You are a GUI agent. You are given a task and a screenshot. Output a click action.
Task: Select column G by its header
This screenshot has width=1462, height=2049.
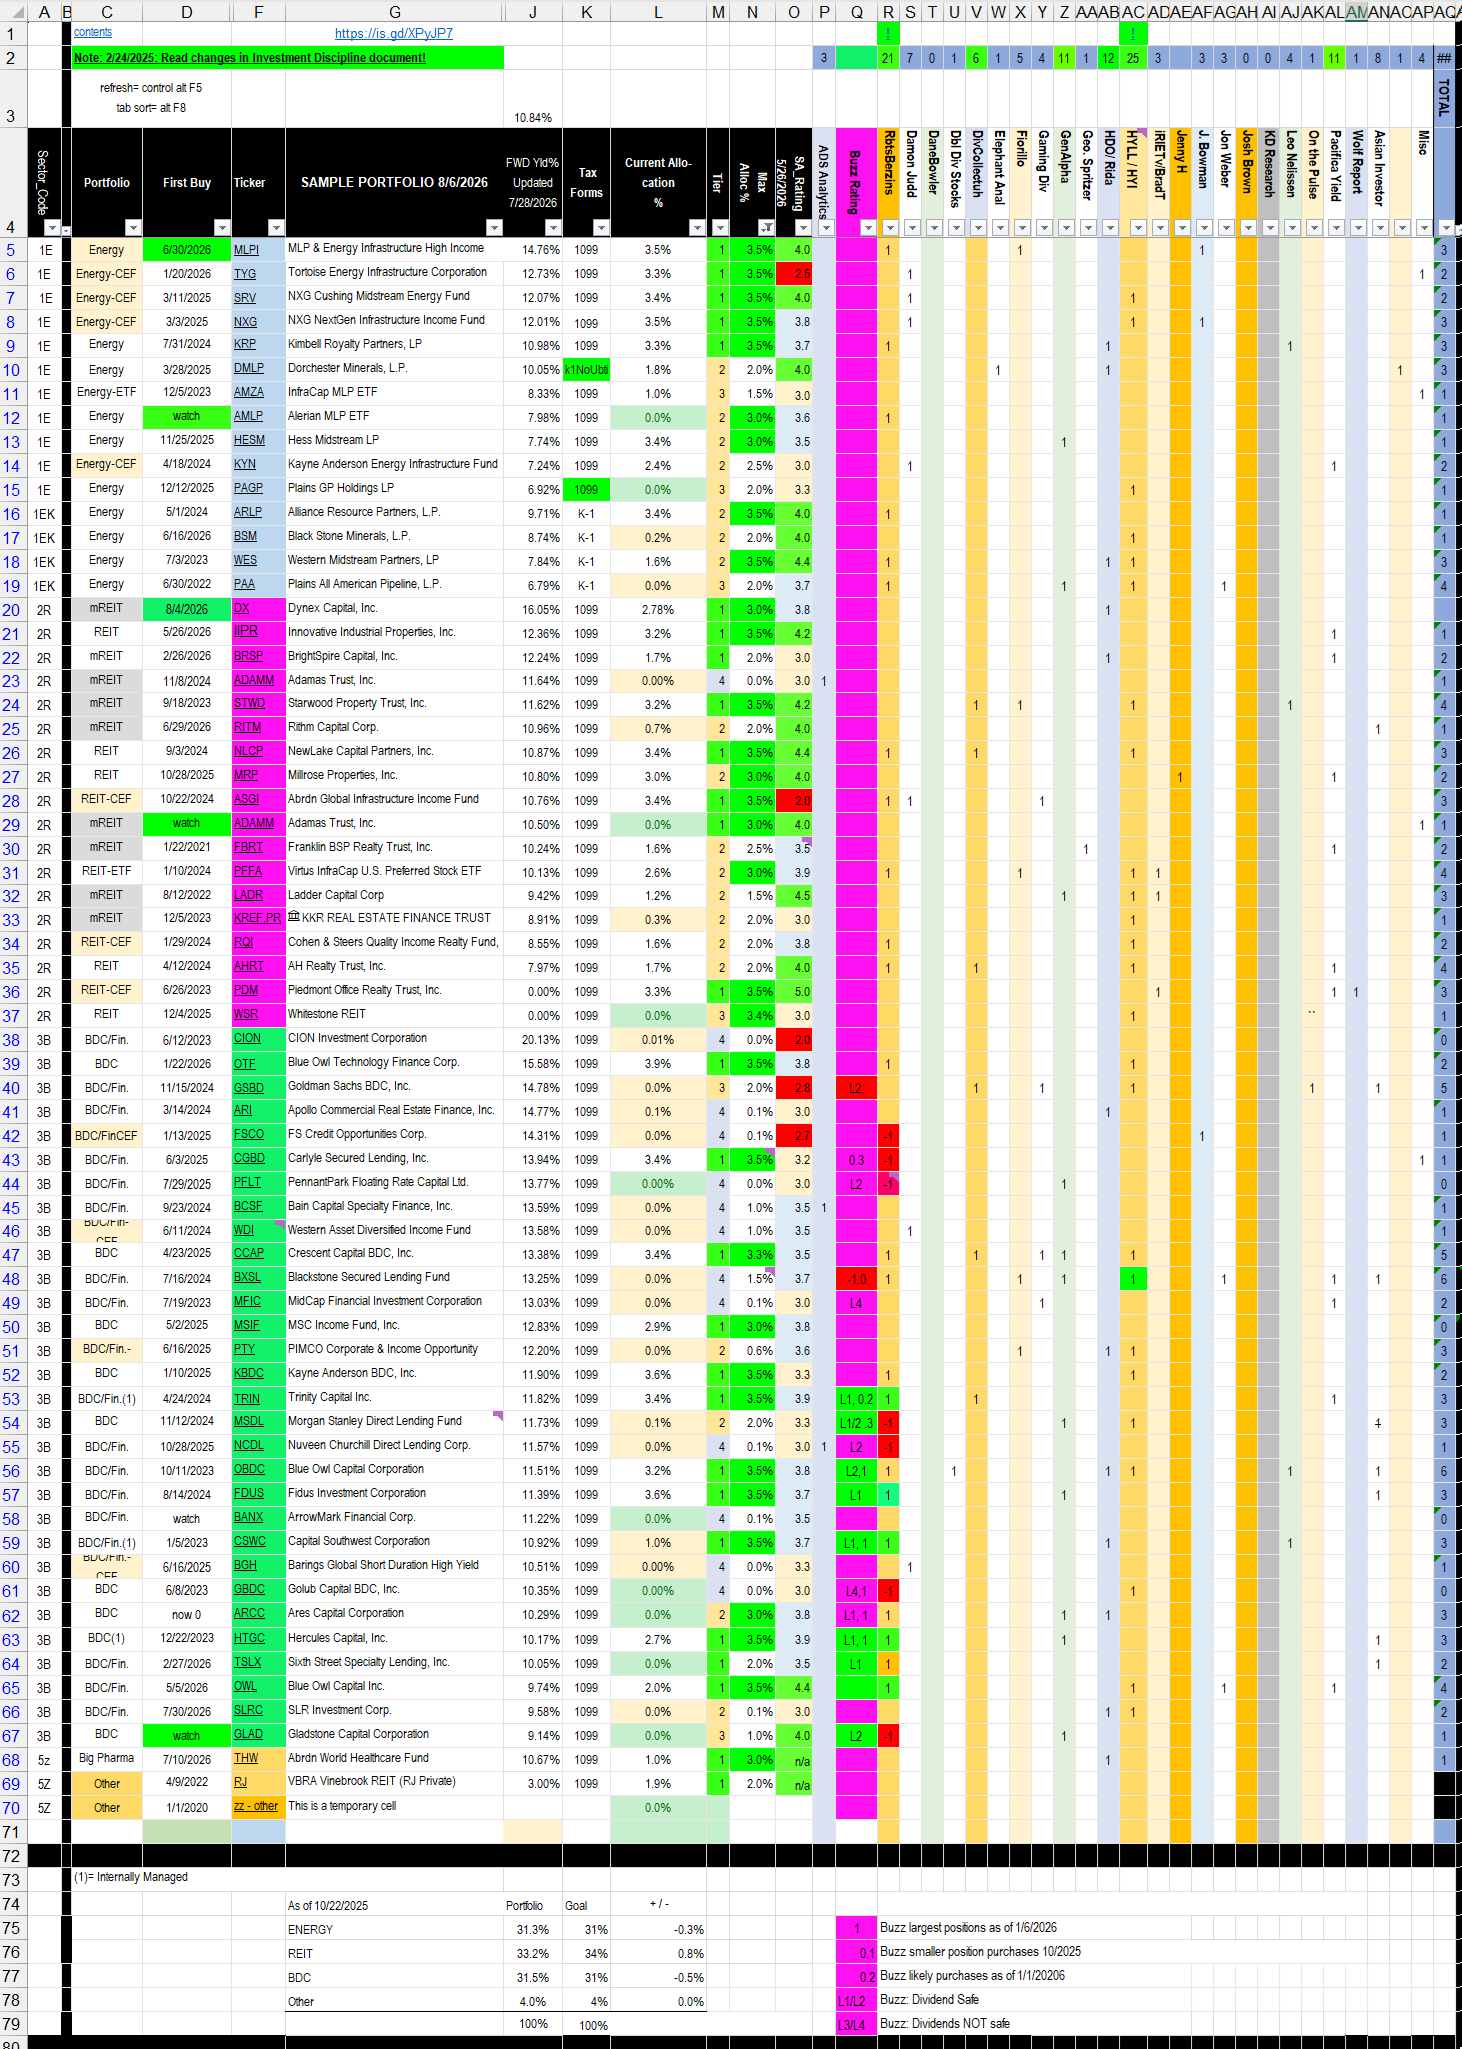(x=395, y=12)
